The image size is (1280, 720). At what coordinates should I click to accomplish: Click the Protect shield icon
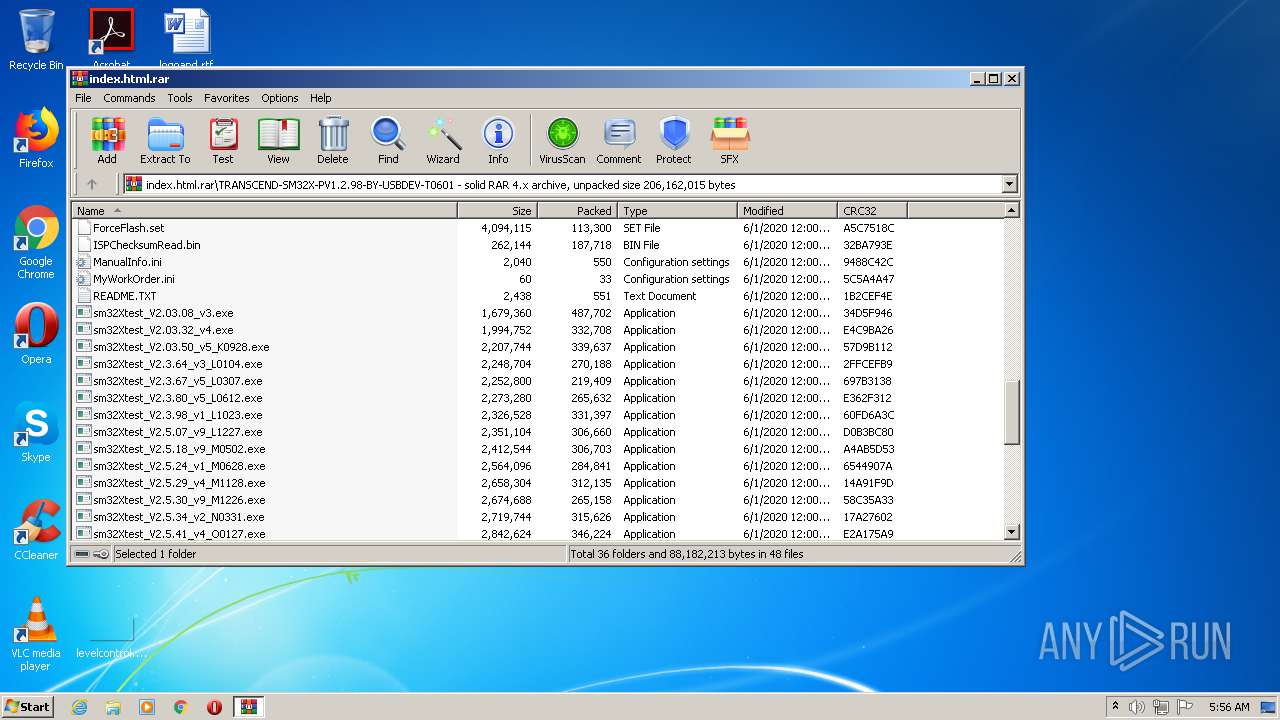pyautogui.click(x=674, y=140)
